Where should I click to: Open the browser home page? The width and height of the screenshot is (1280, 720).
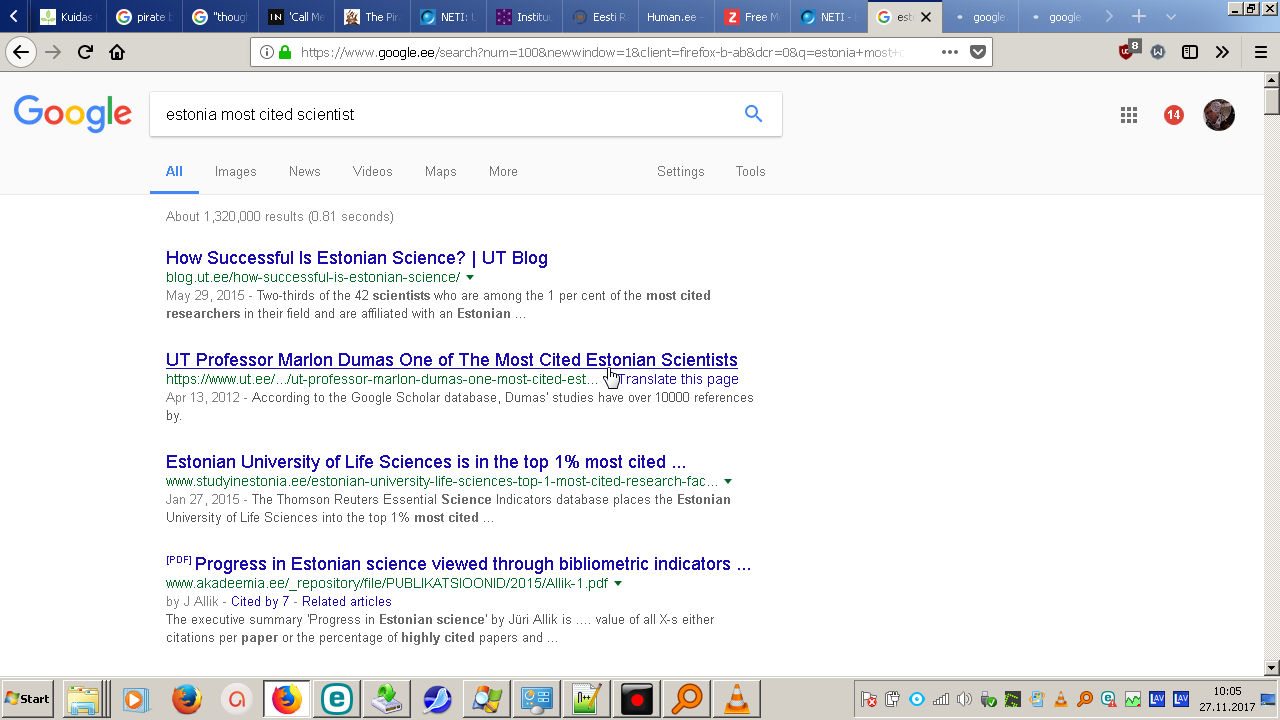tap(117, 52)
